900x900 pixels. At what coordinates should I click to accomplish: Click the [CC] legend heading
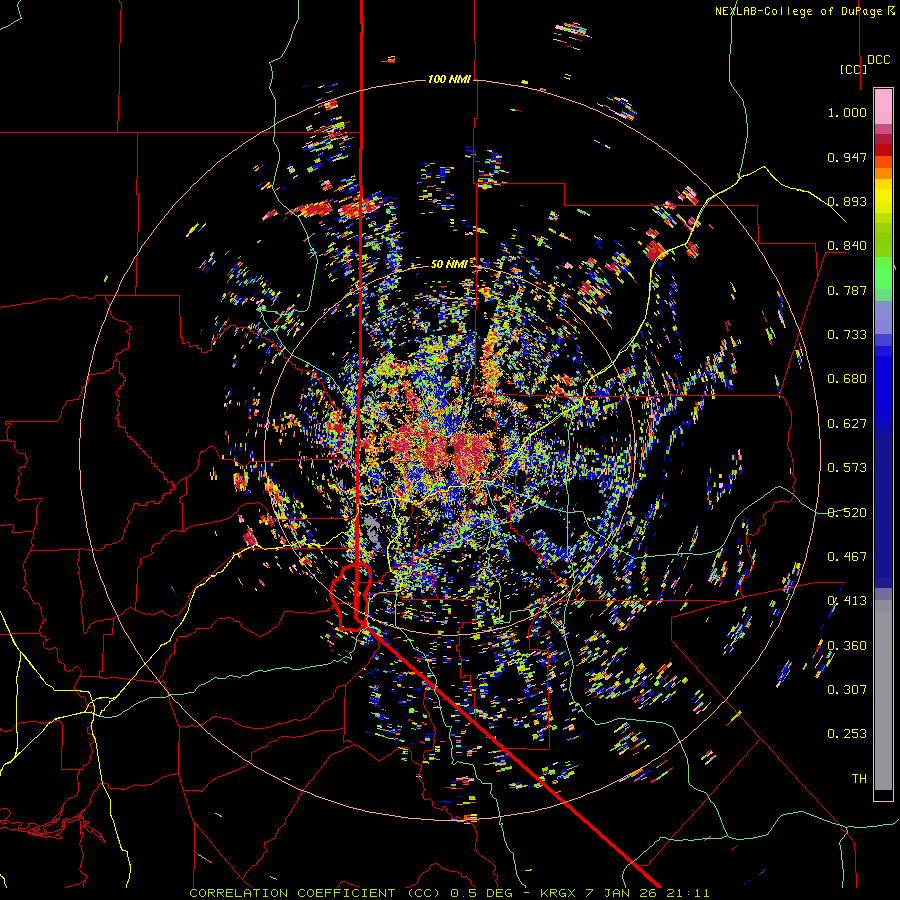[x=853, y=69]
